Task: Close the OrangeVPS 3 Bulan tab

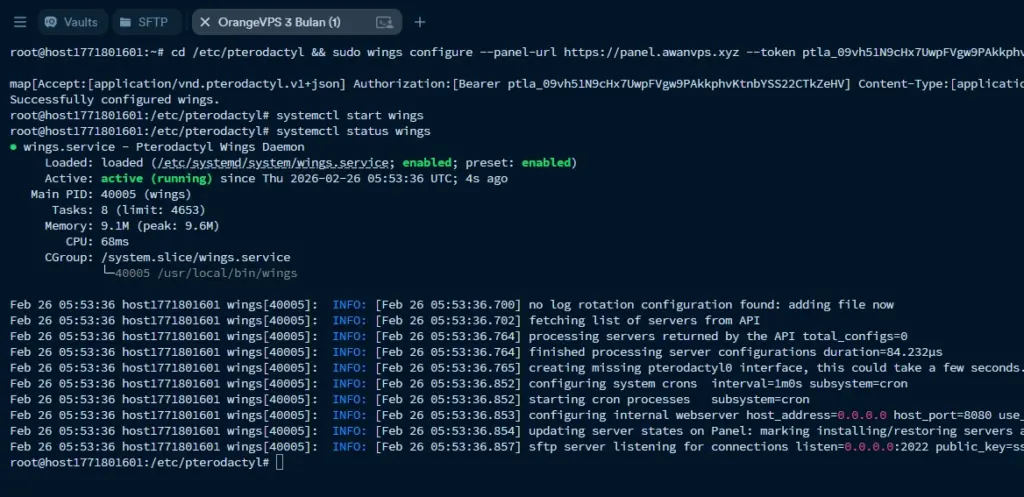Action: click(x=205, y=22)
